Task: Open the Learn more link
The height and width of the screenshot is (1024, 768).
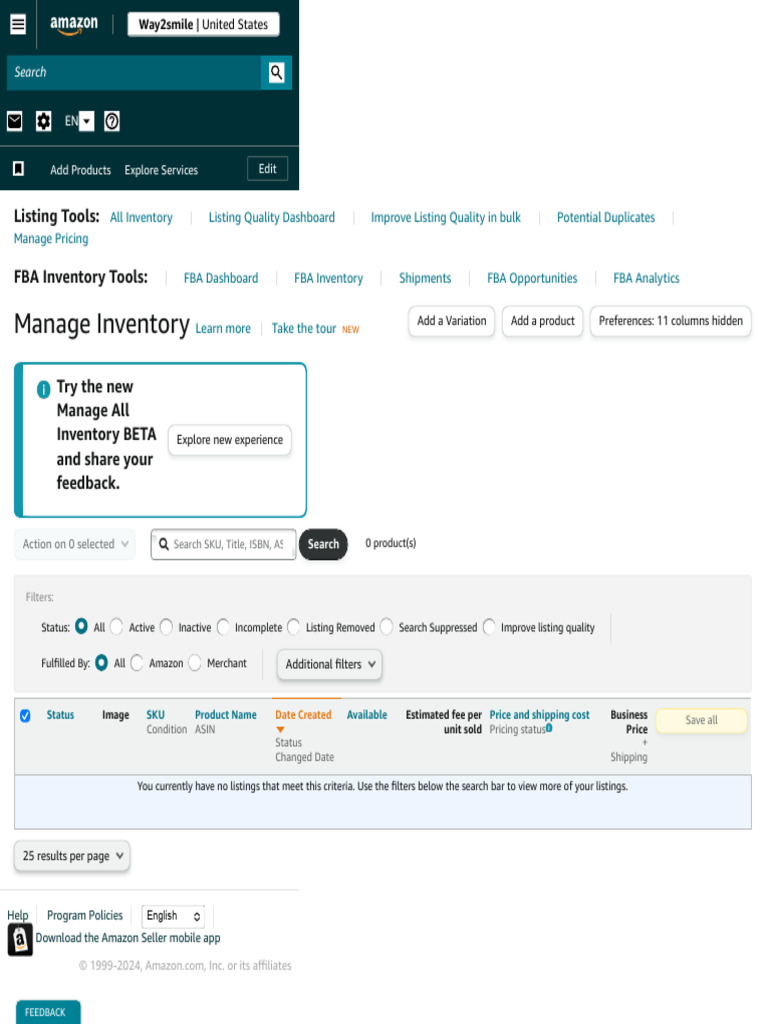Action: coord(223,328)
